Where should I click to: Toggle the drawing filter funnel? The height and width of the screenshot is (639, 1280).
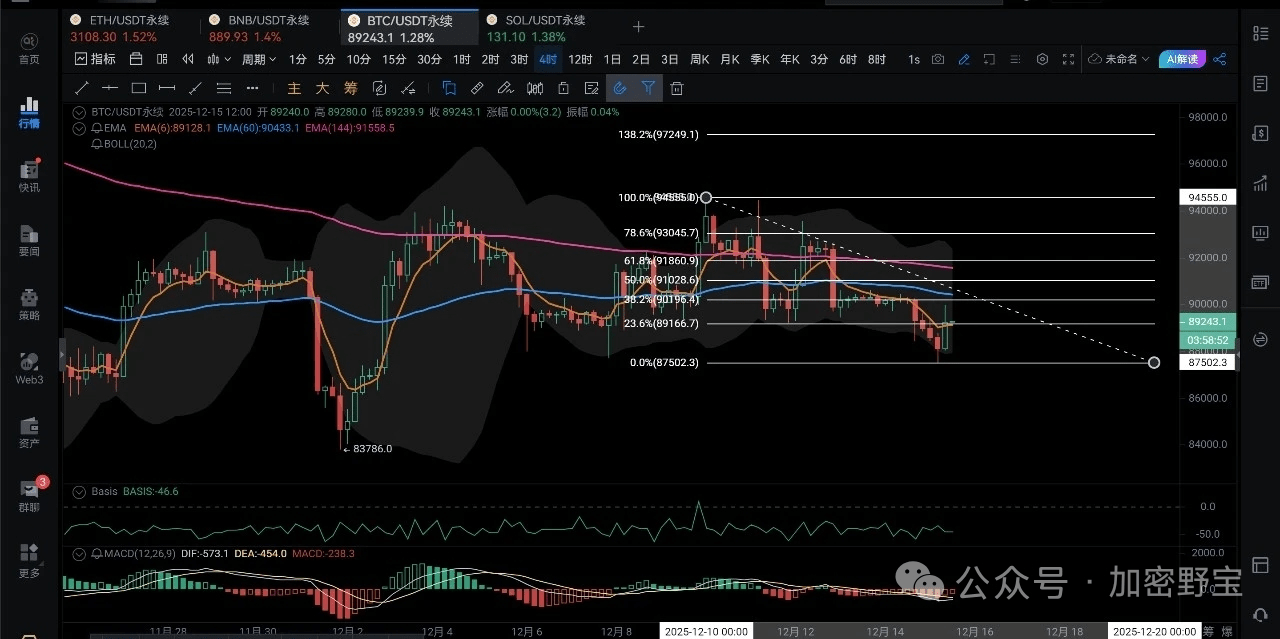tap(648, 88)
